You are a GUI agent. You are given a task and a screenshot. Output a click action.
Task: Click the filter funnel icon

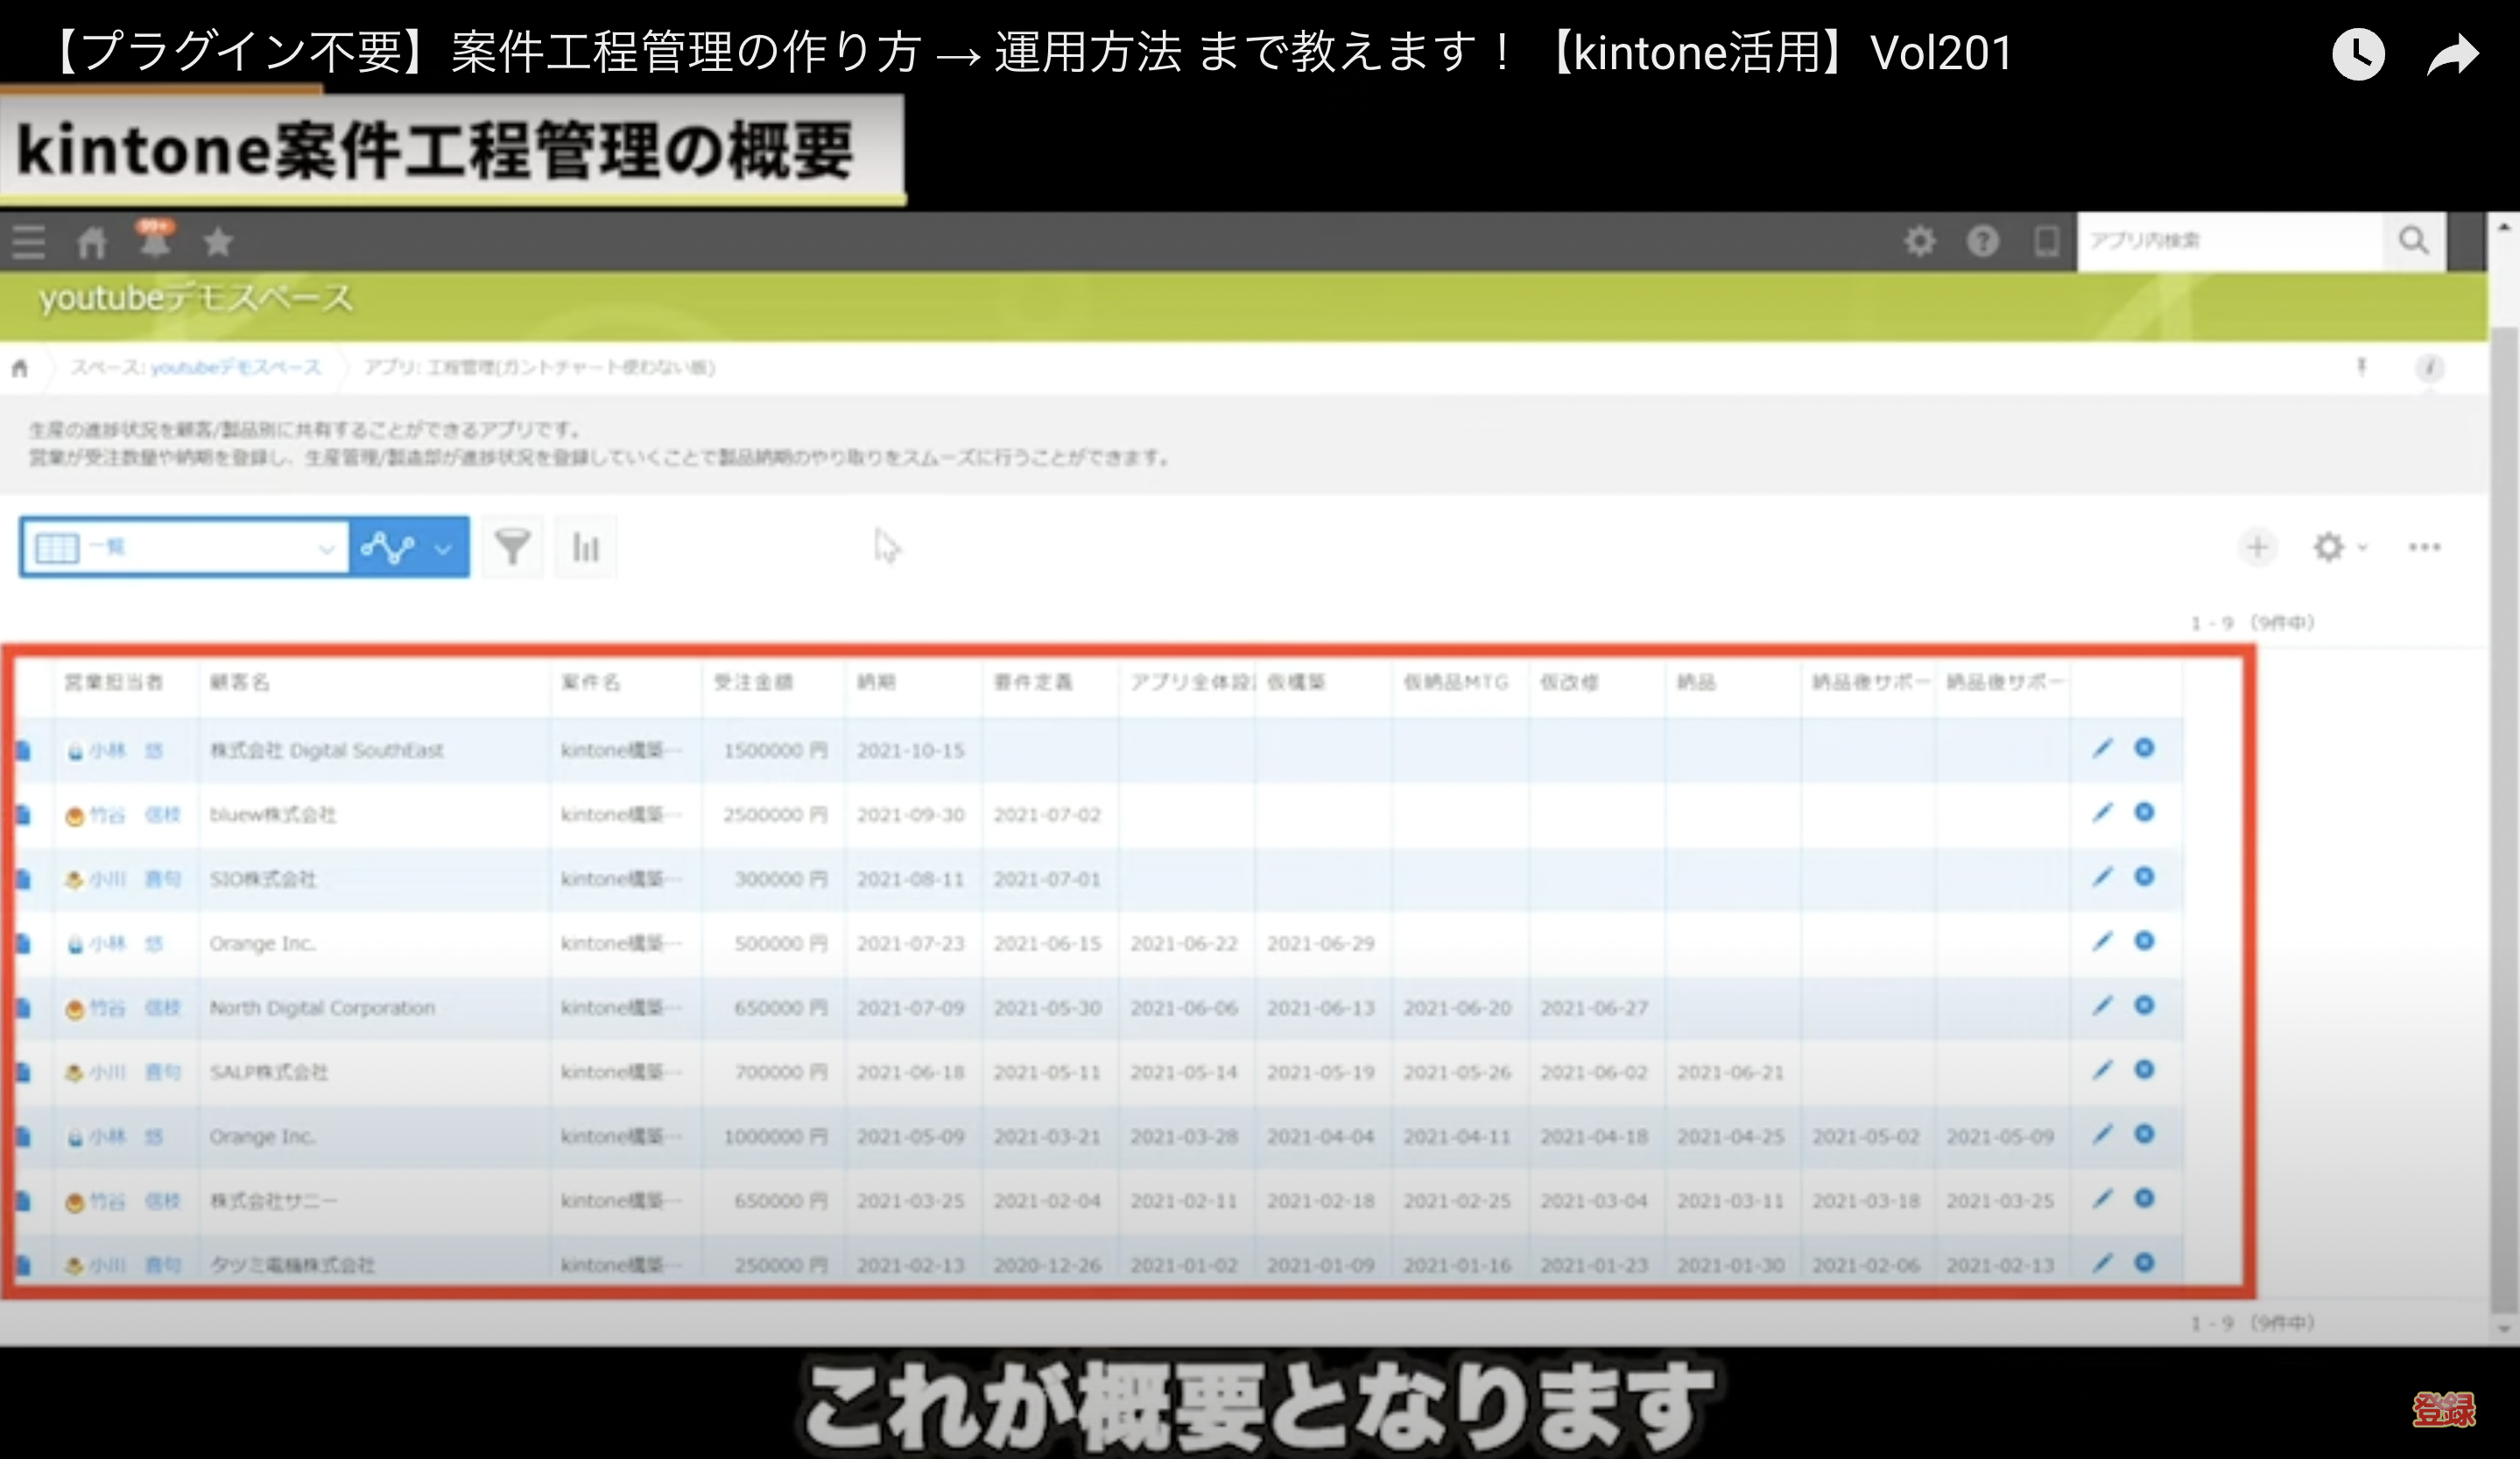[512, 547]
